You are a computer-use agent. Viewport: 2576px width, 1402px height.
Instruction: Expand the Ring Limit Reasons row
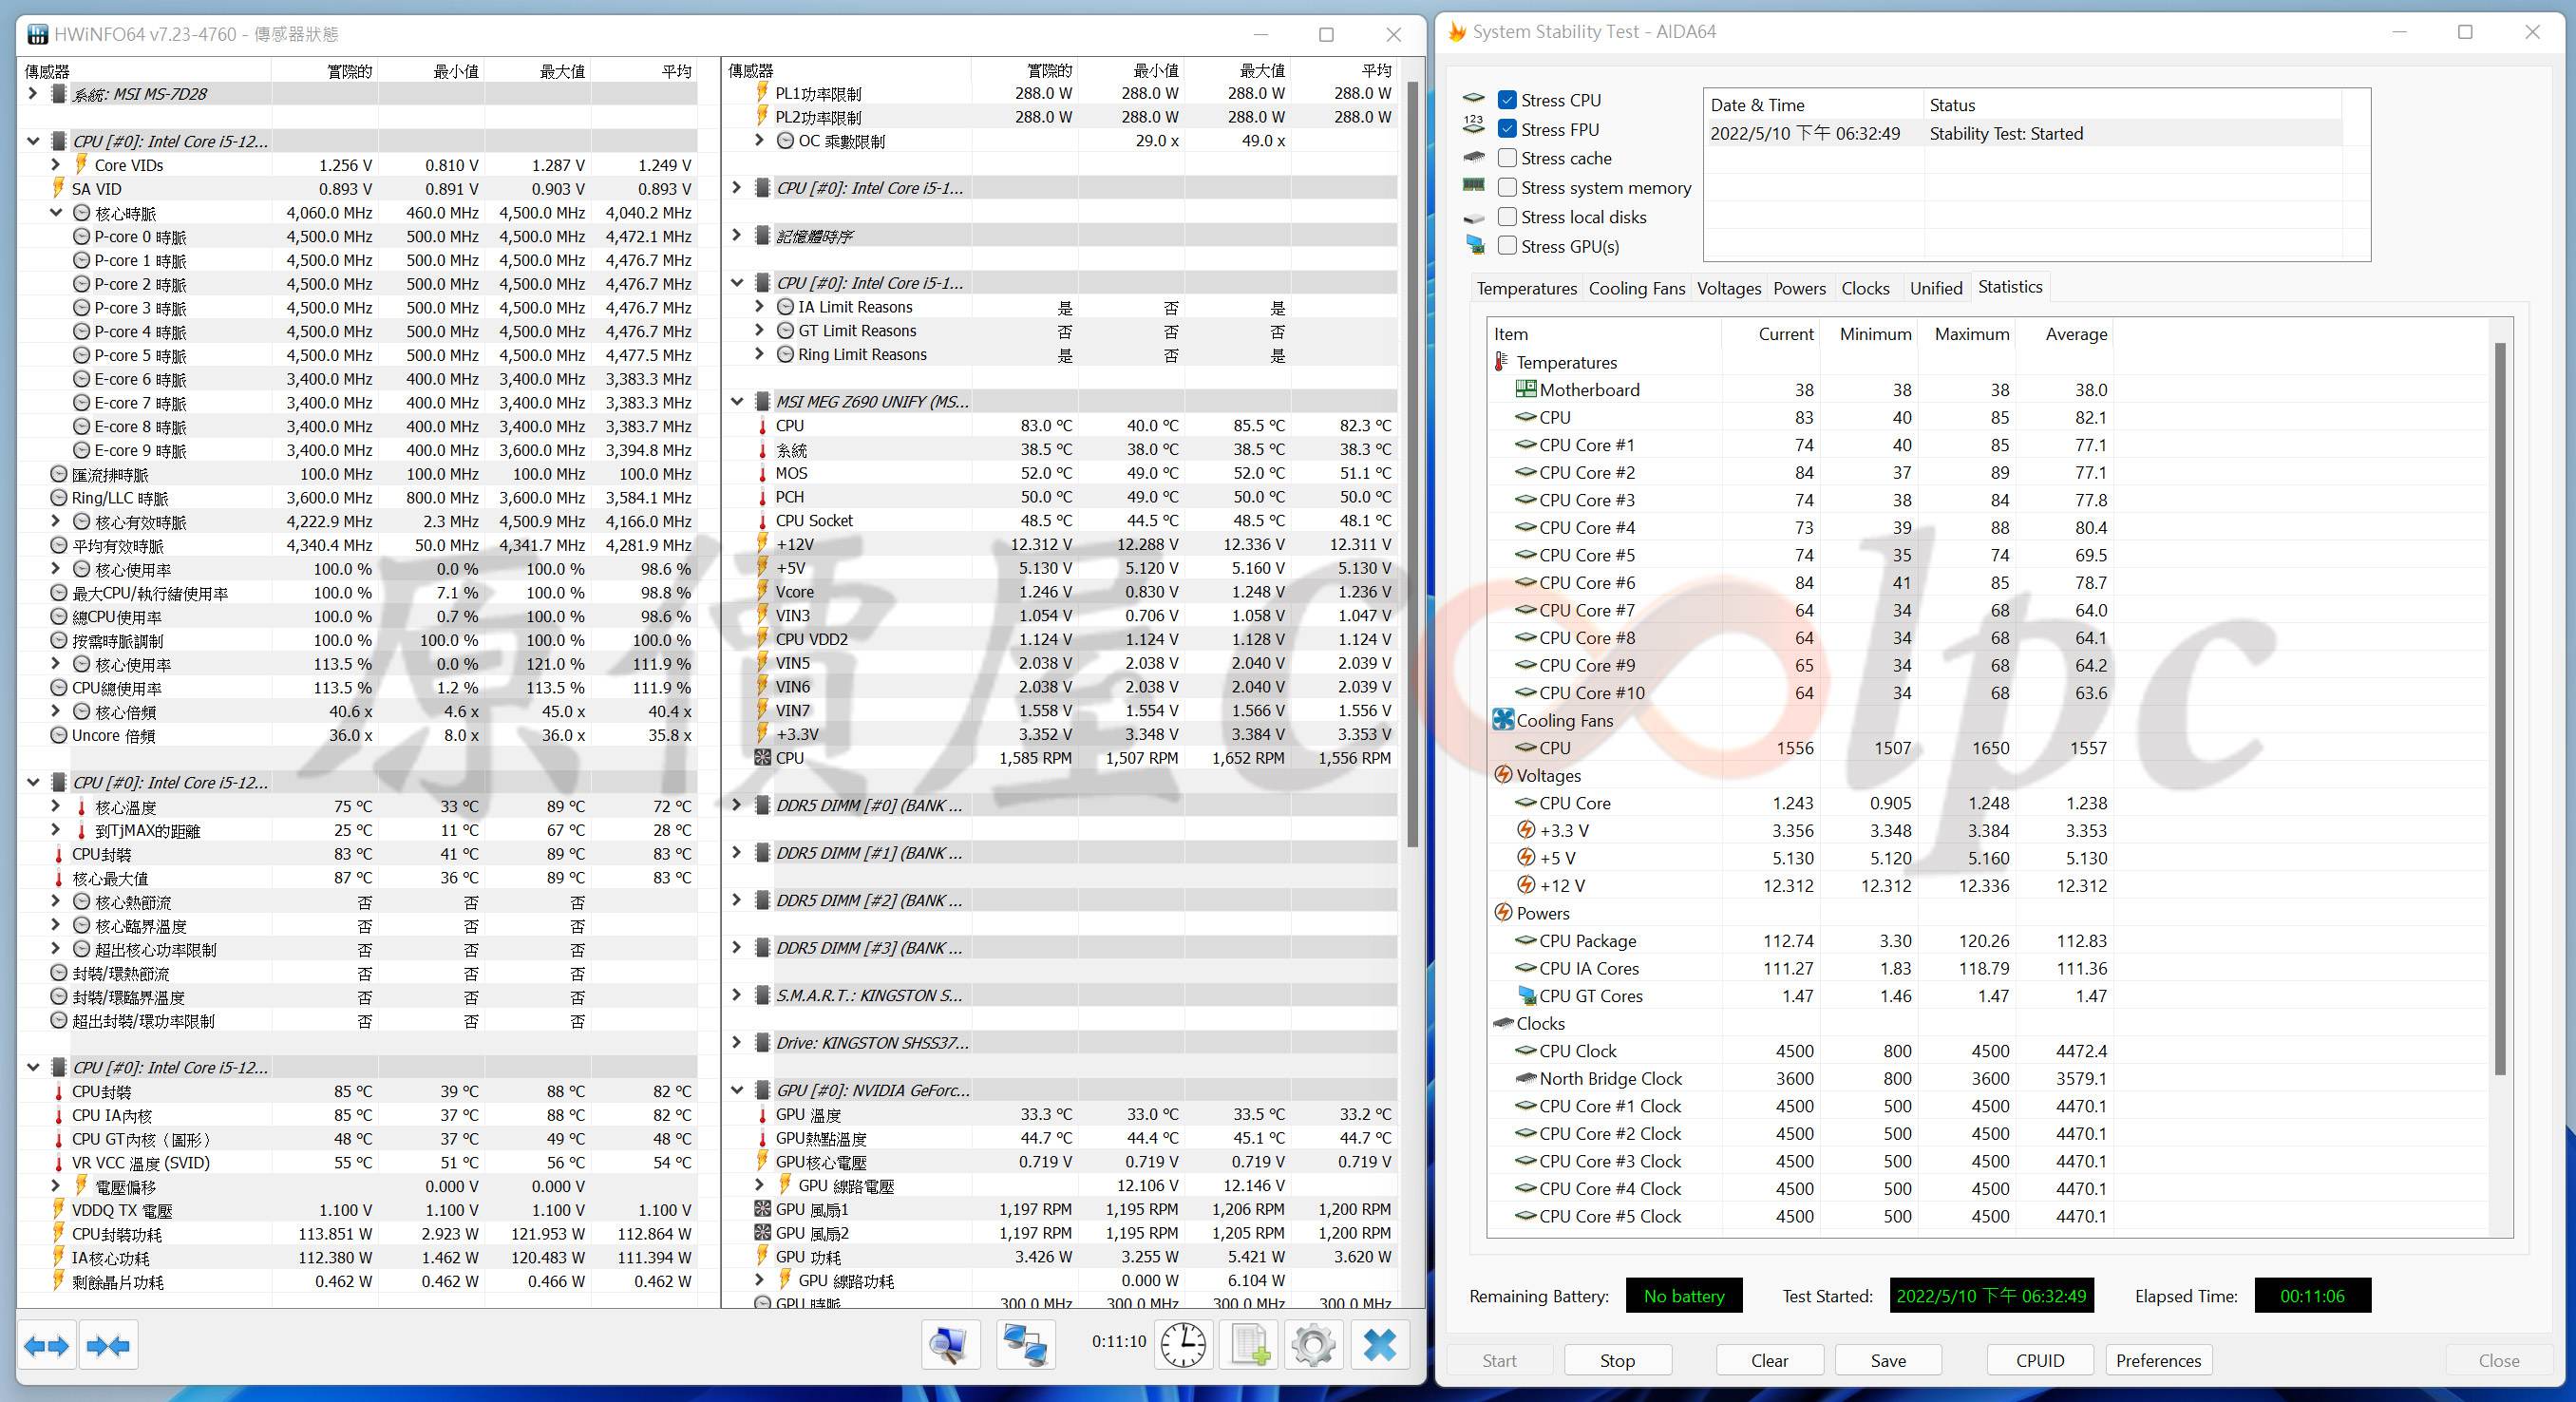[x=760, y=354]
